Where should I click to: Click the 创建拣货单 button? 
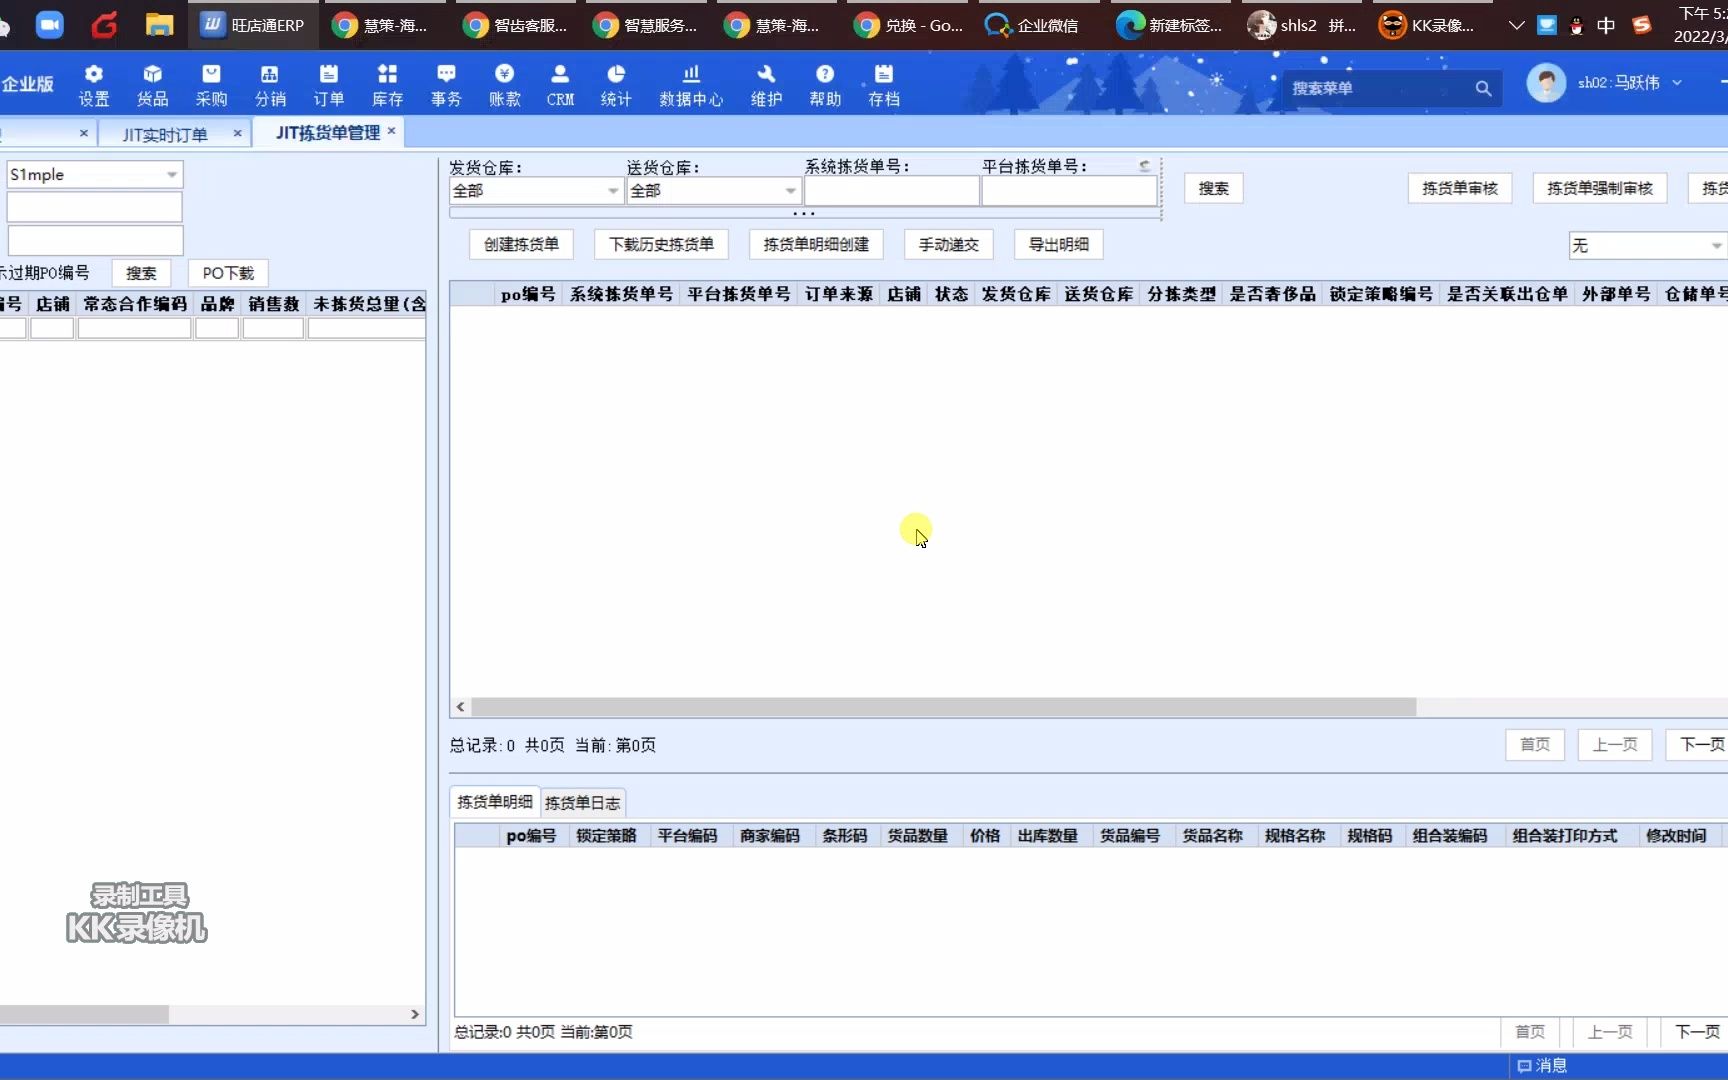(x=521, y=244)
